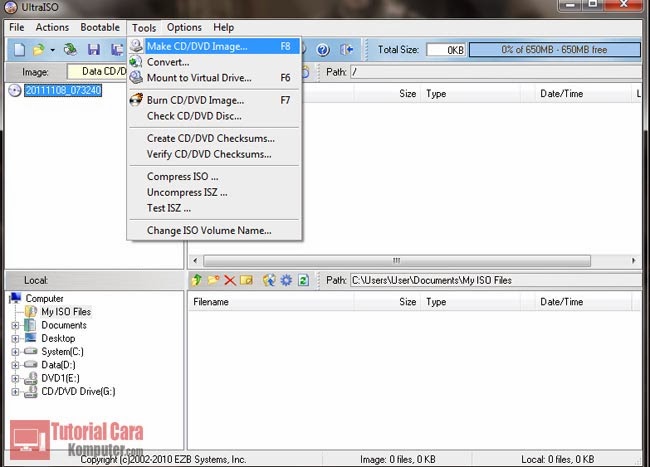
Task: Click the Open file folder toolbar icon
Action: pos(39,50)
